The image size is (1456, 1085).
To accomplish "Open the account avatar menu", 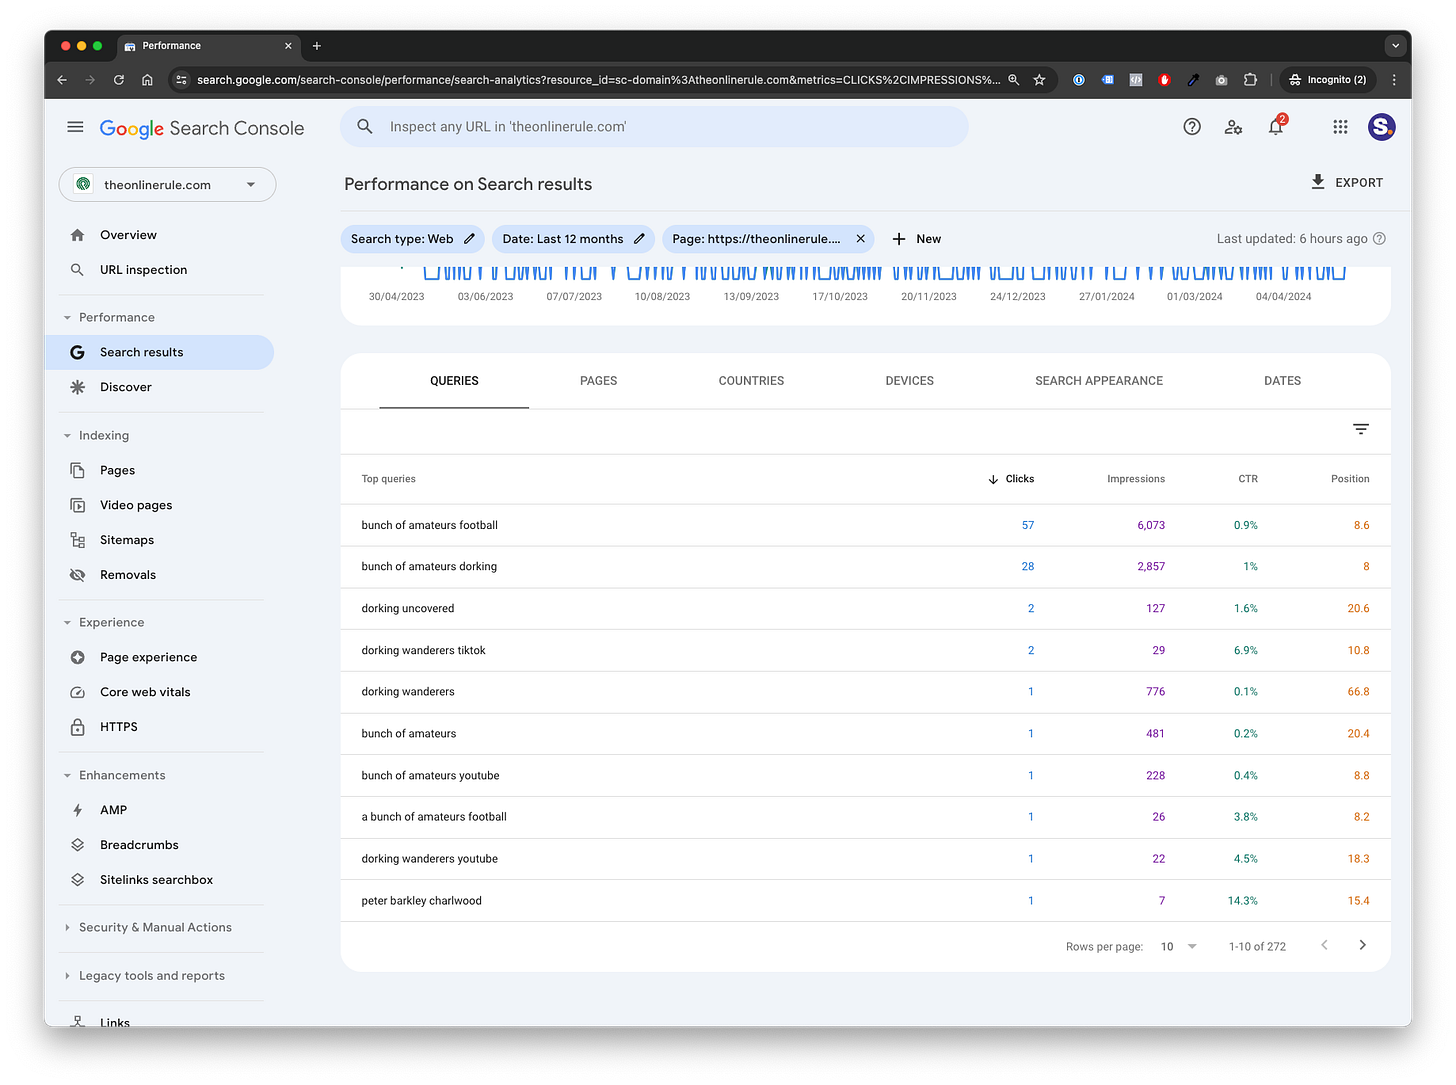I will click(1382, 127).
